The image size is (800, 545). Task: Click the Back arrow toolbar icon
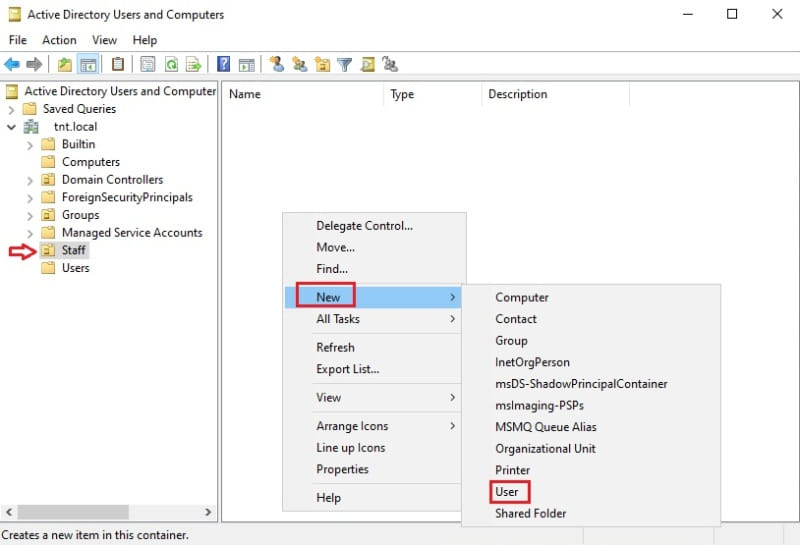pos(12,64)
